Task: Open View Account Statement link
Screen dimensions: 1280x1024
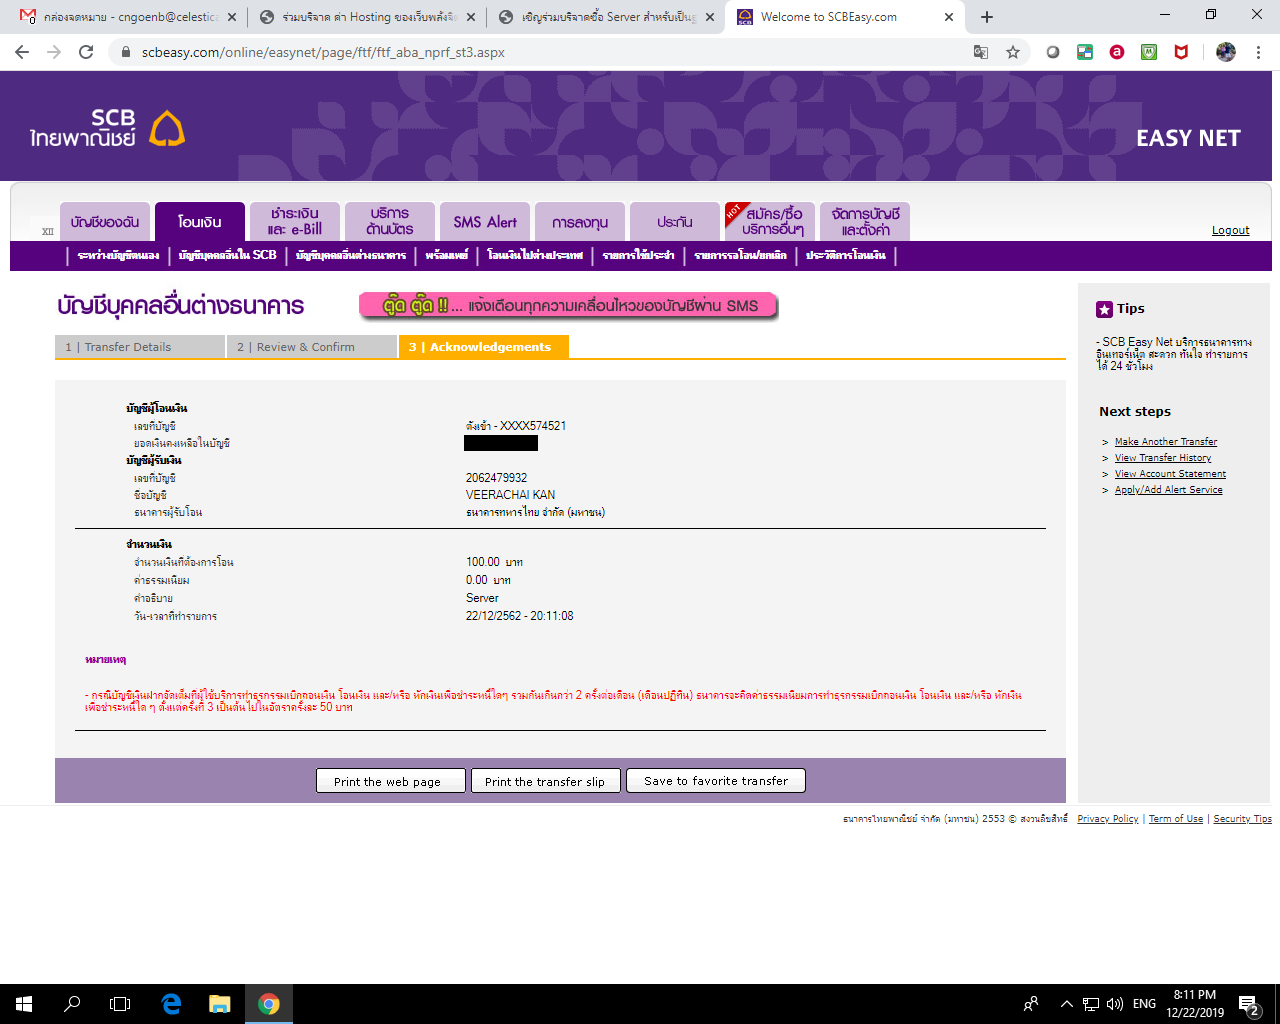Action: coord(1170,474)
